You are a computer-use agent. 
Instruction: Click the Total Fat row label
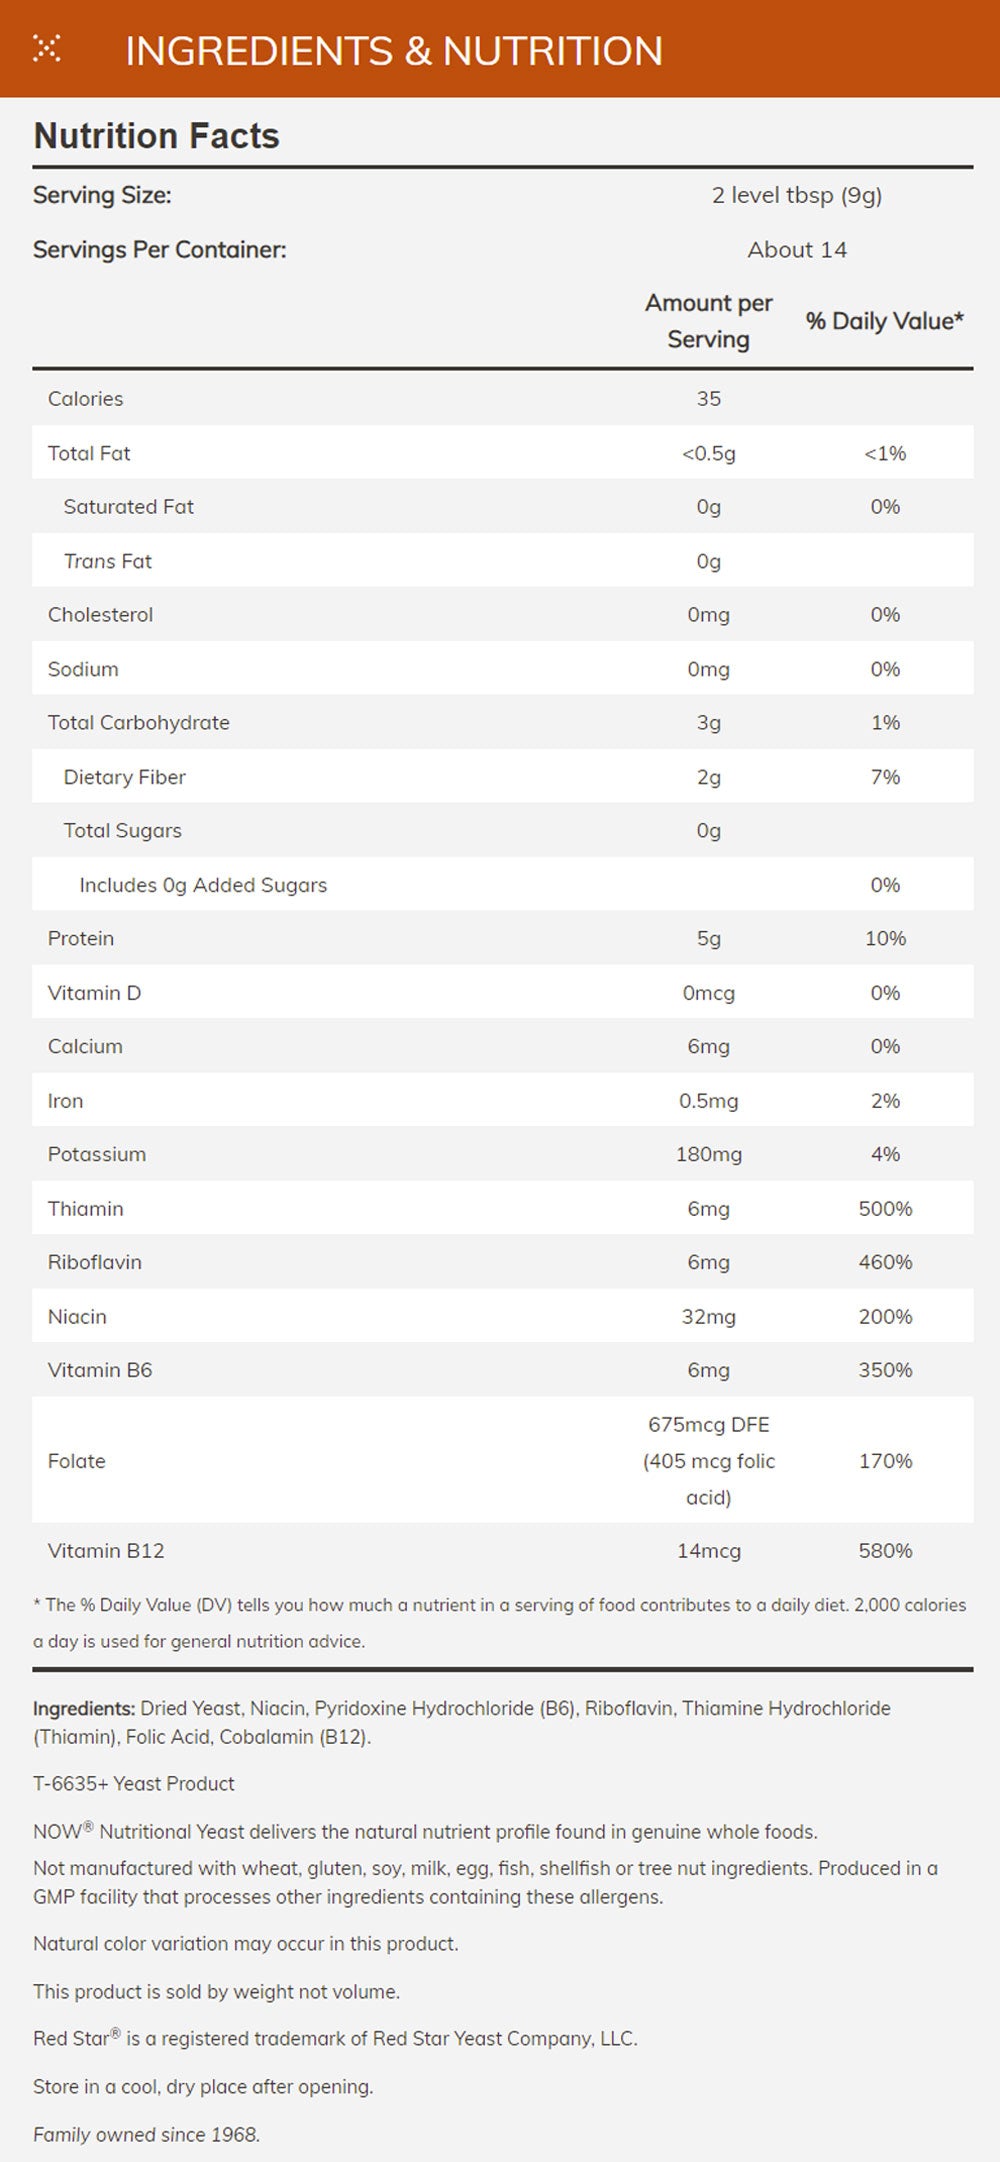pos(89,453)
